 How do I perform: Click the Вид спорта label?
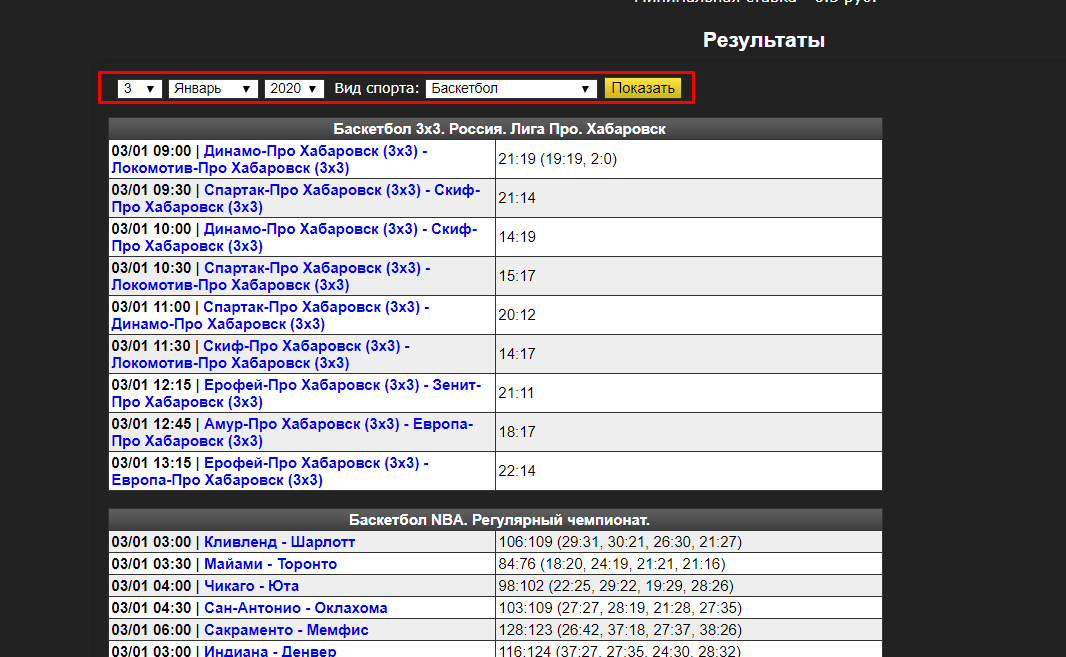(x=377, y=88)
